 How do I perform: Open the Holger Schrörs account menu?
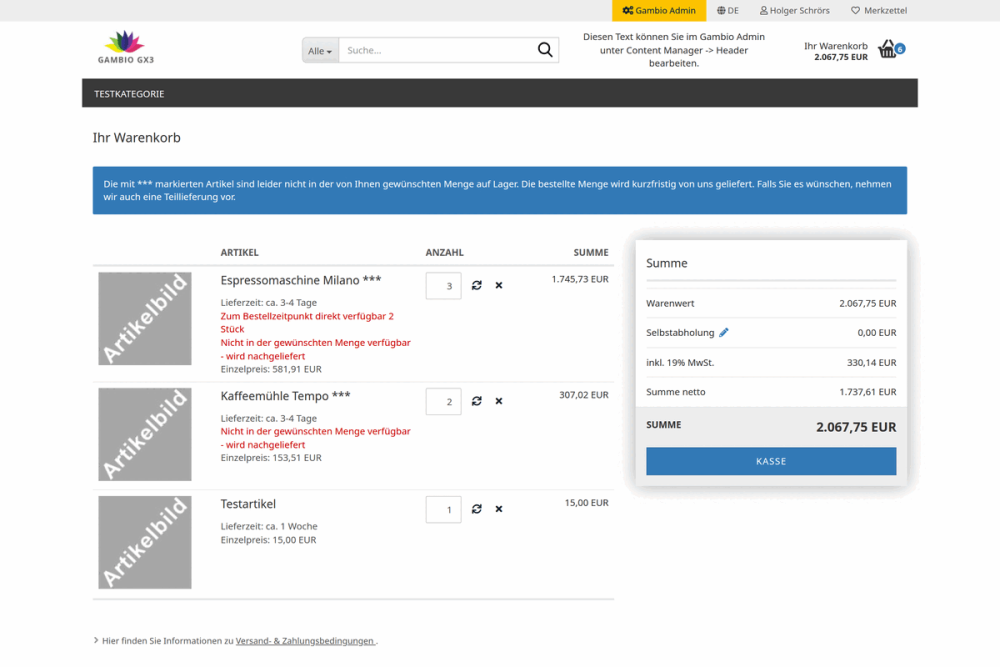pos(795,11)
